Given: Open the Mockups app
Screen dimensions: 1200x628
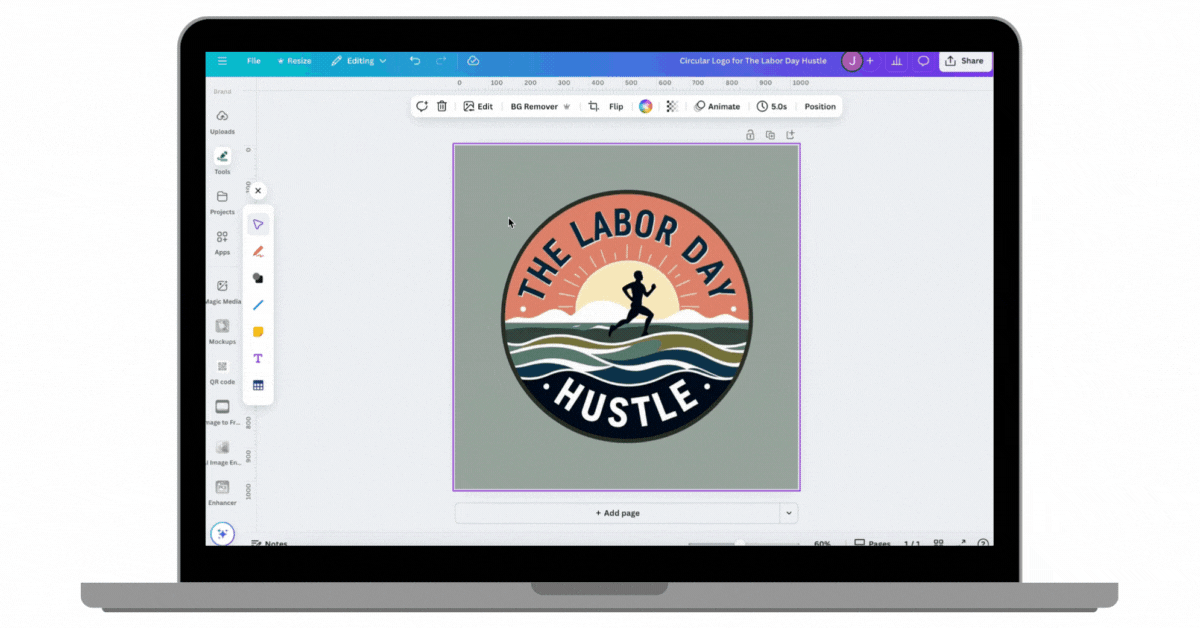Looking at the screenshot, I should click(222, 332).
